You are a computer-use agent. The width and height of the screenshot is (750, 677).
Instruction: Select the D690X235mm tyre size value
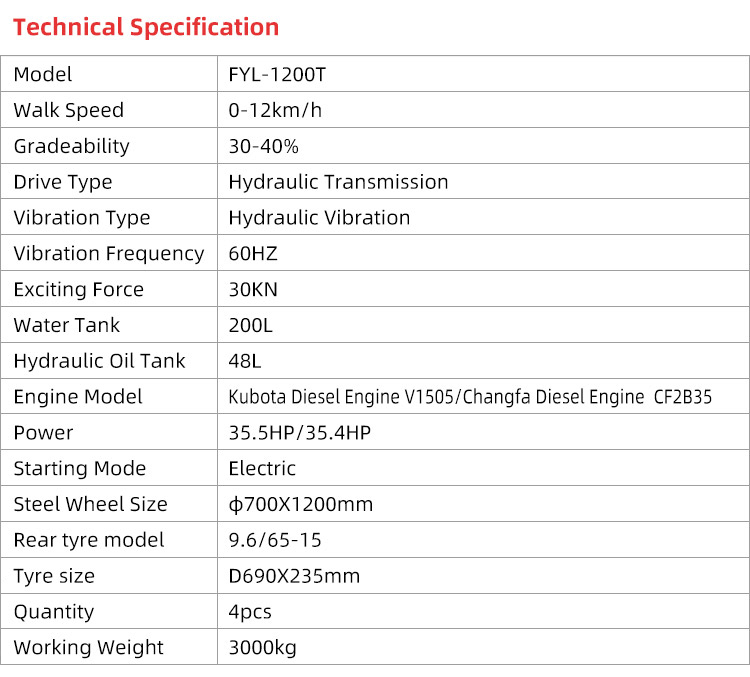click(x=294, y=577)
